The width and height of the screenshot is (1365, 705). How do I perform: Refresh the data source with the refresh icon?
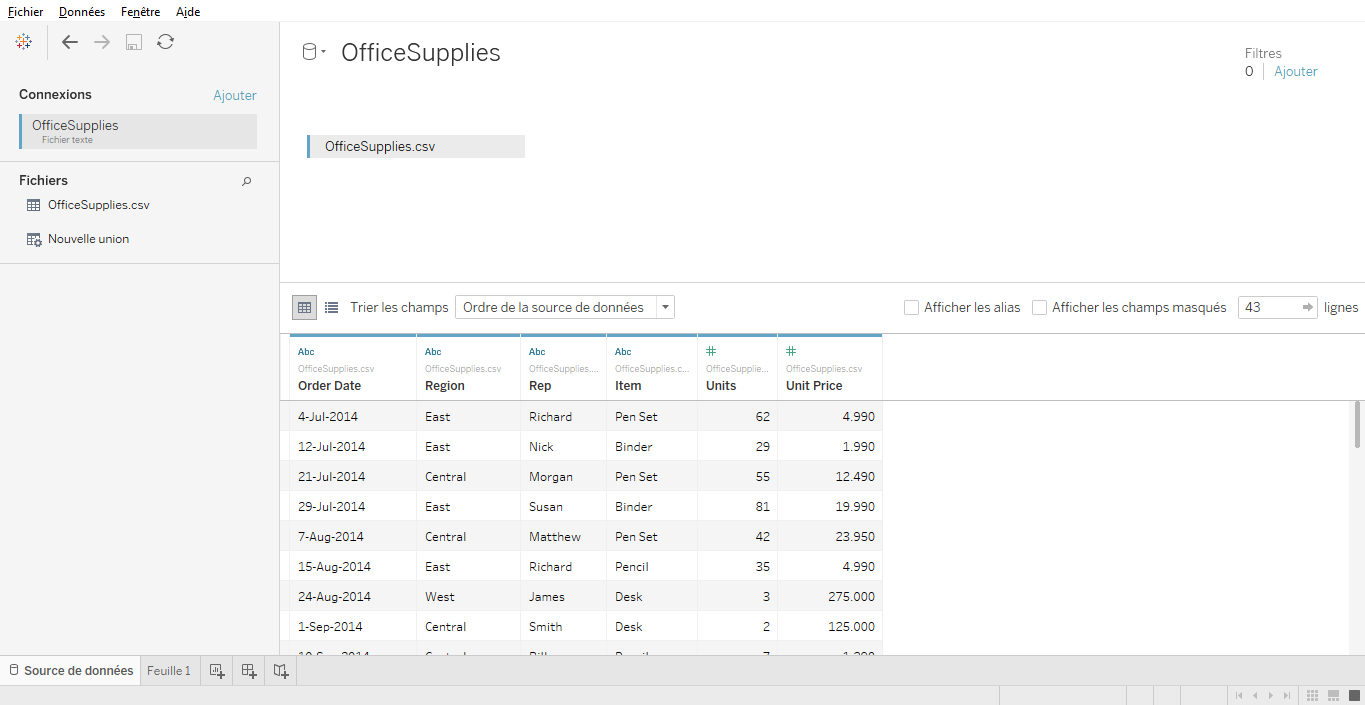pyautogui.click(x=165, y=42)
